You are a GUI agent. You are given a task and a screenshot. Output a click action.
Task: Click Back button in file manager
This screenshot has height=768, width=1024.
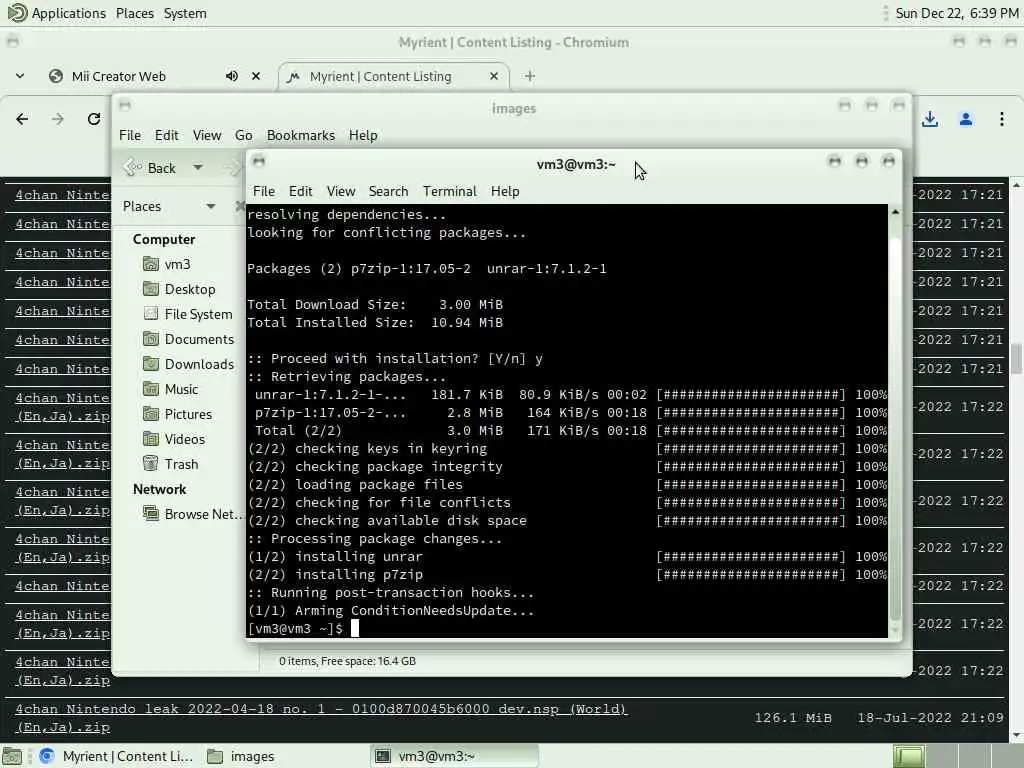pos(150,168)
